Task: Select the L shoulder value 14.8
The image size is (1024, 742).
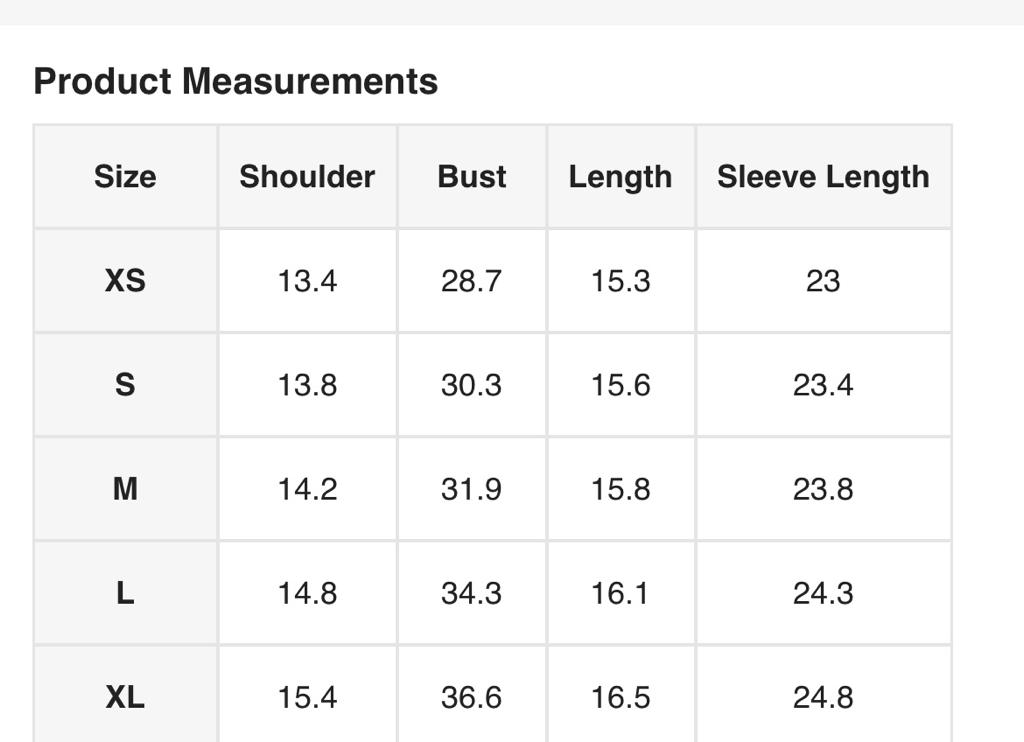Action: [307, 593]
